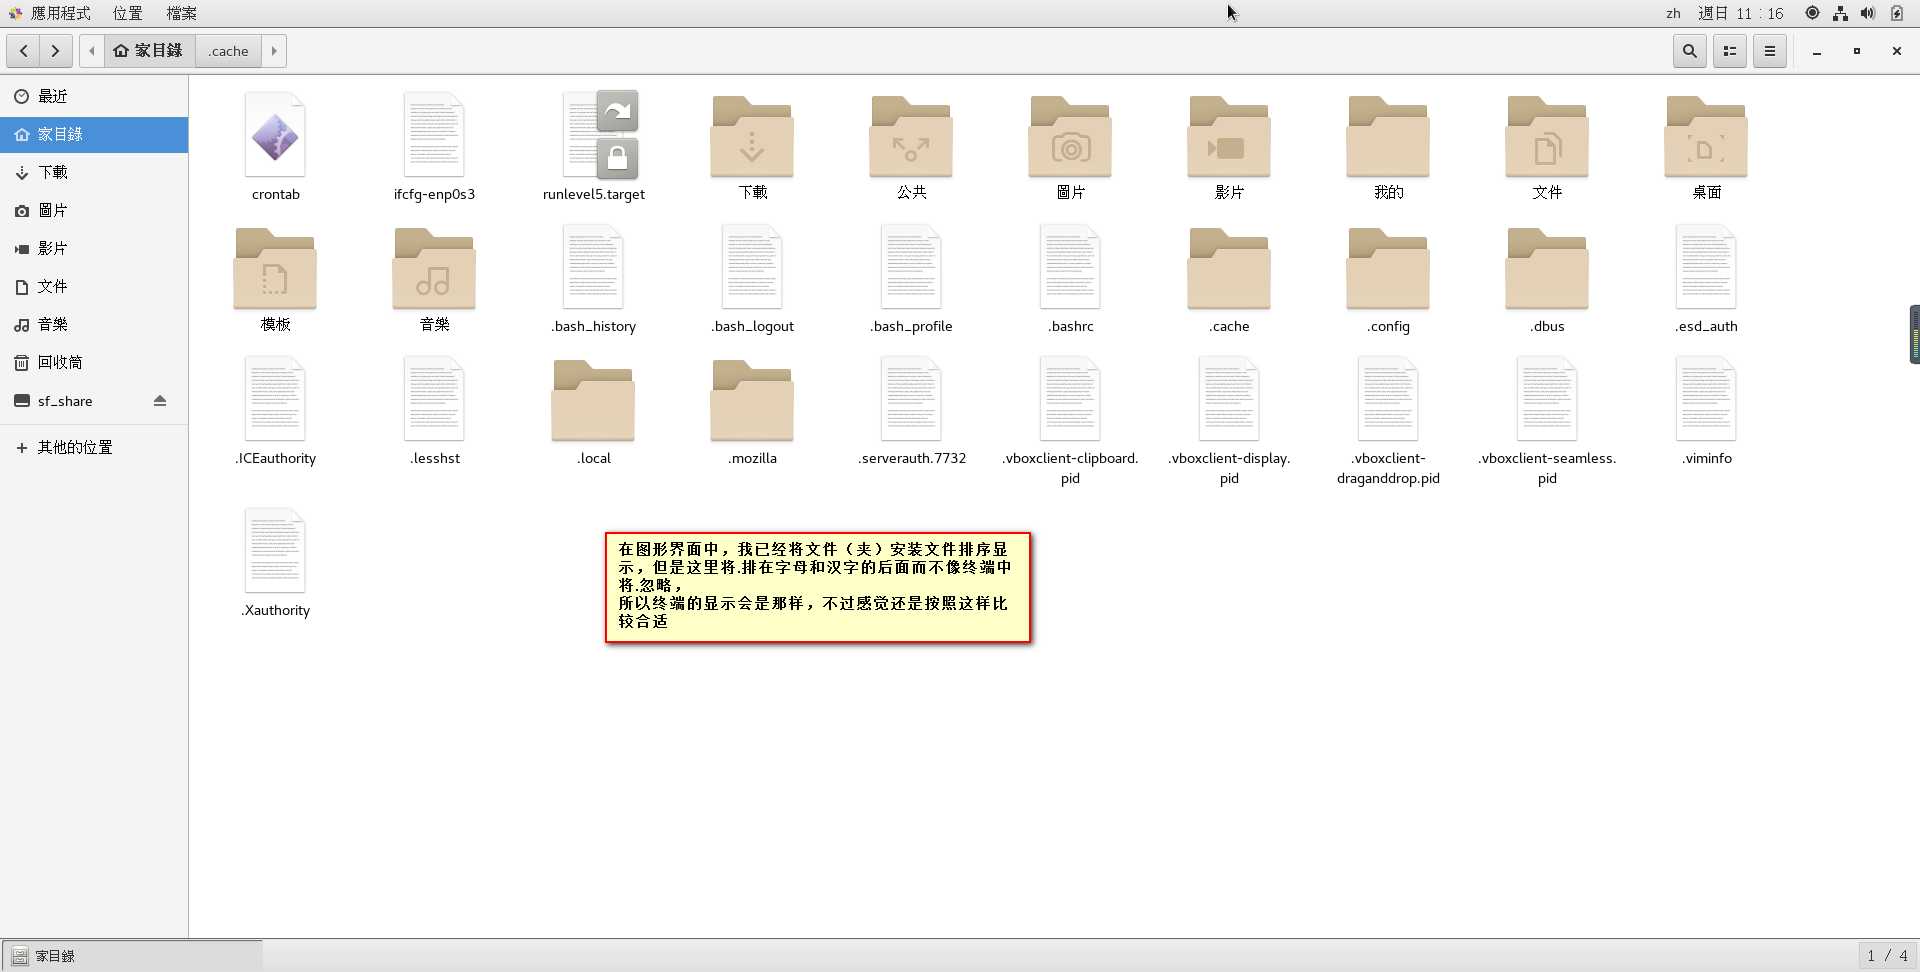The width and height of the screenshot is (1920, 972).
Task: Open the 音樂 folder in file grid
Action: click(434, 269)
